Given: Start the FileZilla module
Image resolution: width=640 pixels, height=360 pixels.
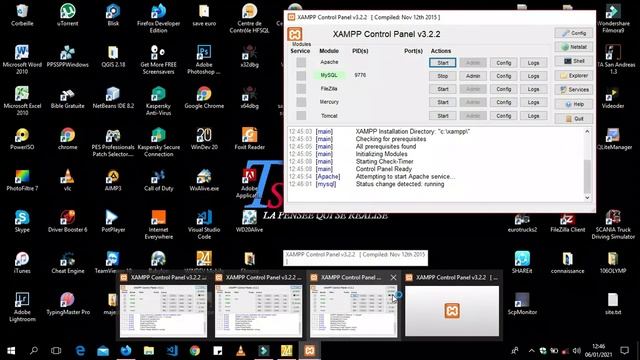Looking at the screenshot, I should point(442,89).
